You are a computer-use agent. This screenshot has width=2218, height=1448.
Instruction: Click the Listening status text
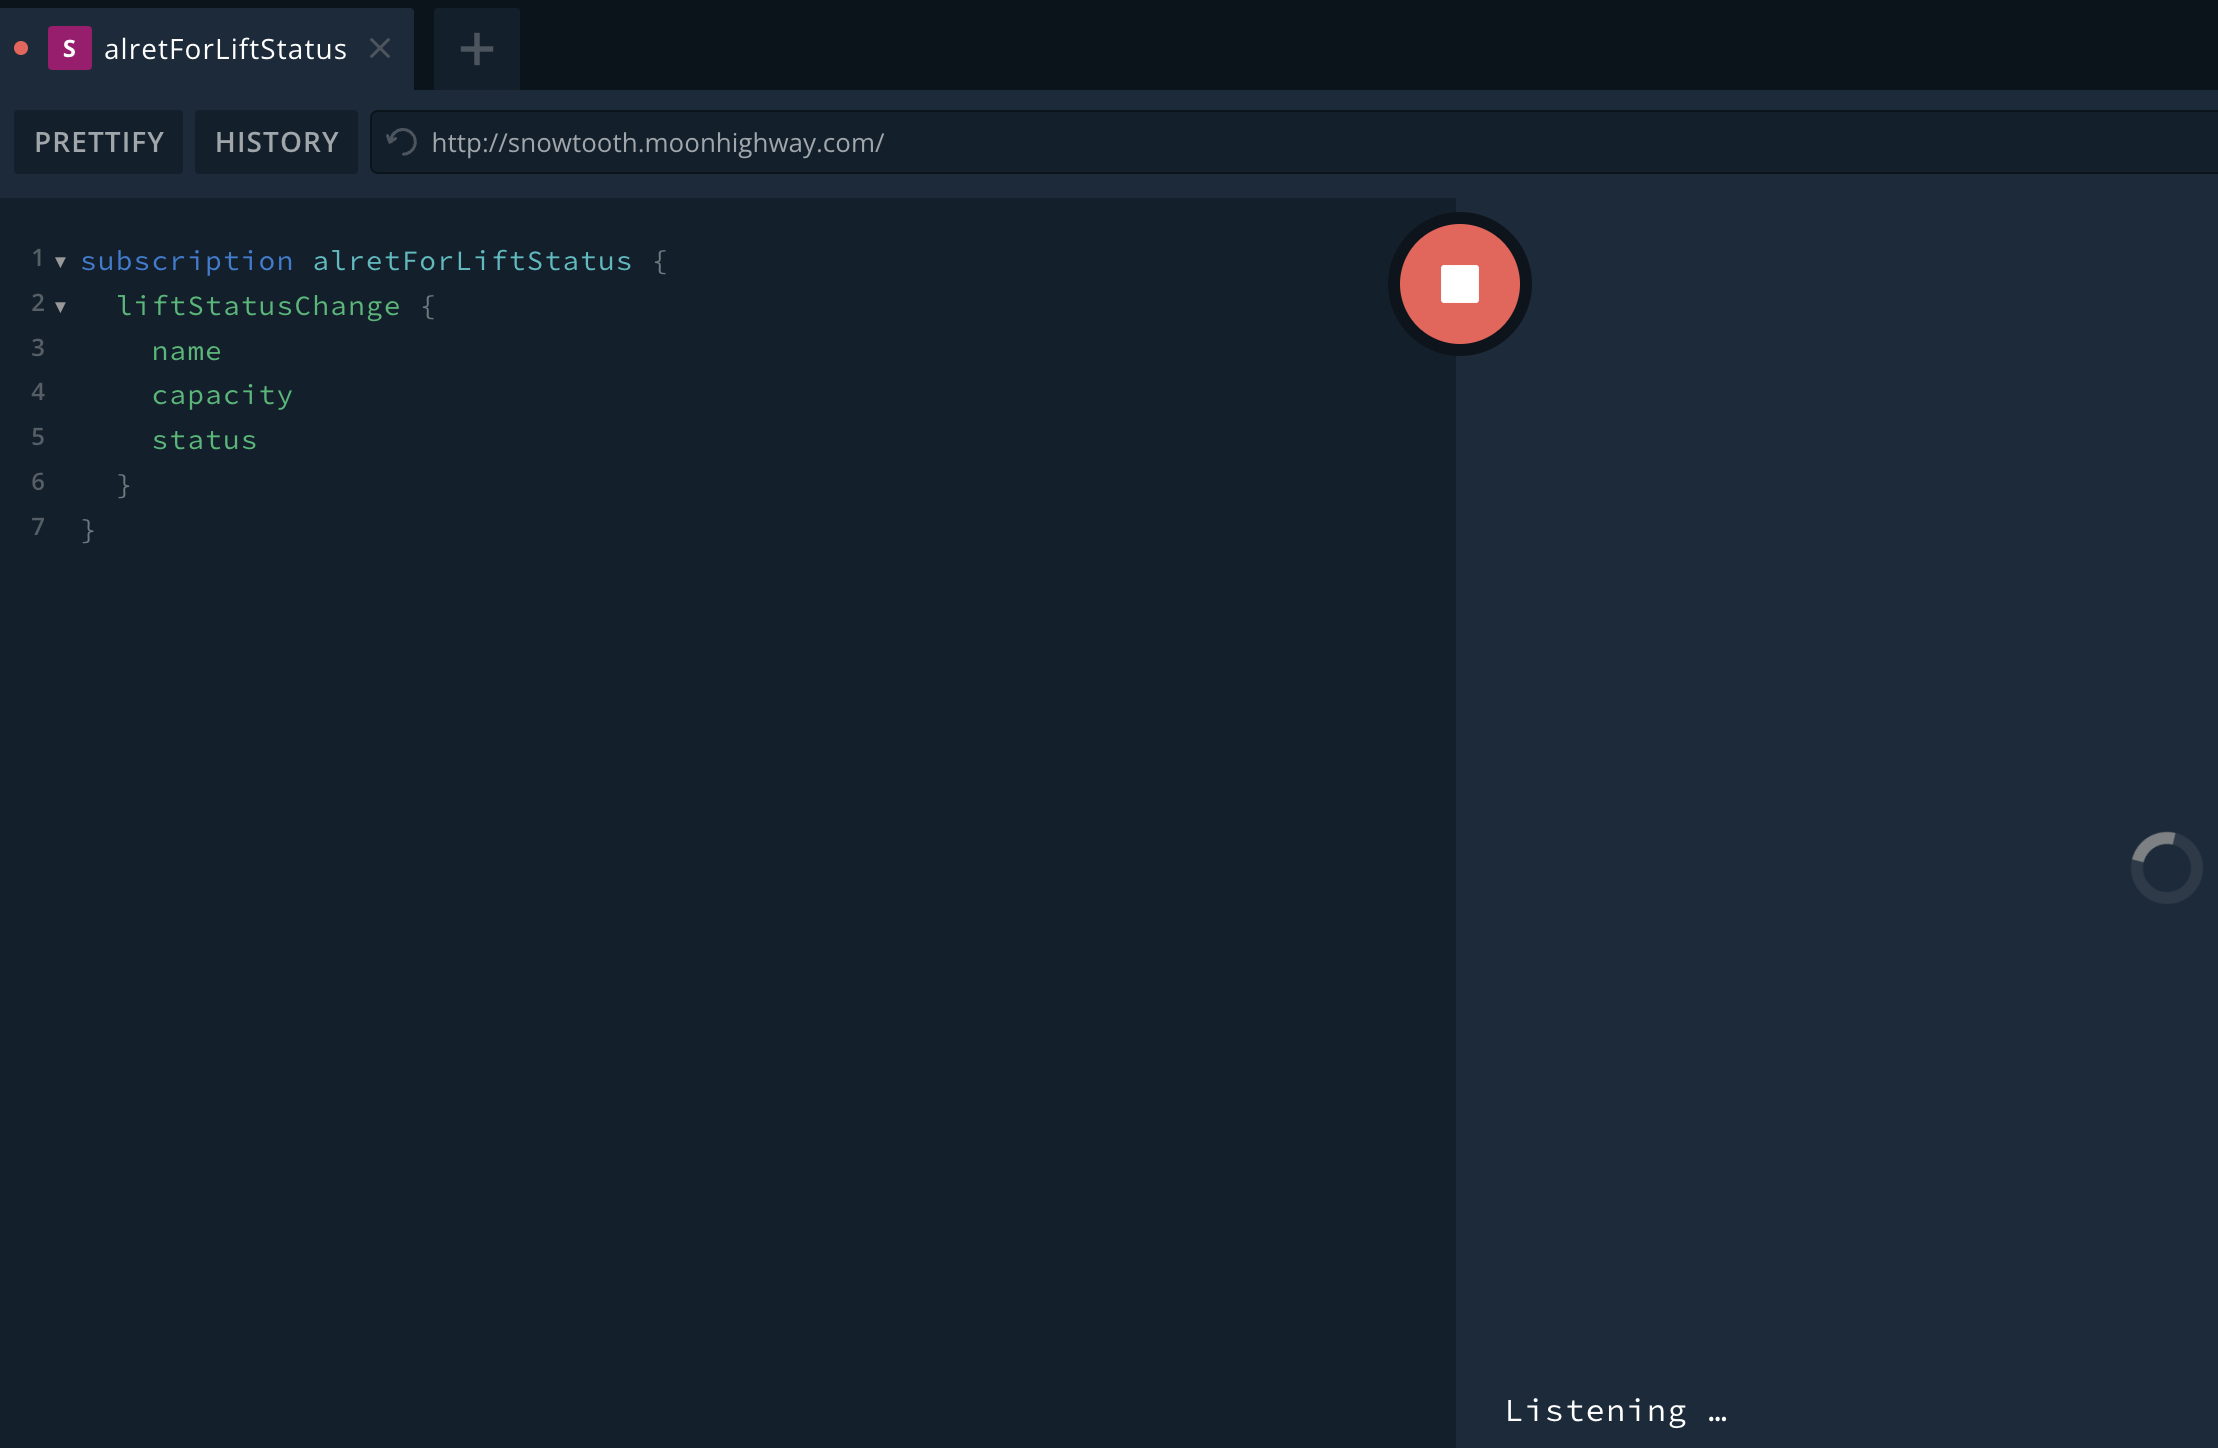(1614, 1410)
